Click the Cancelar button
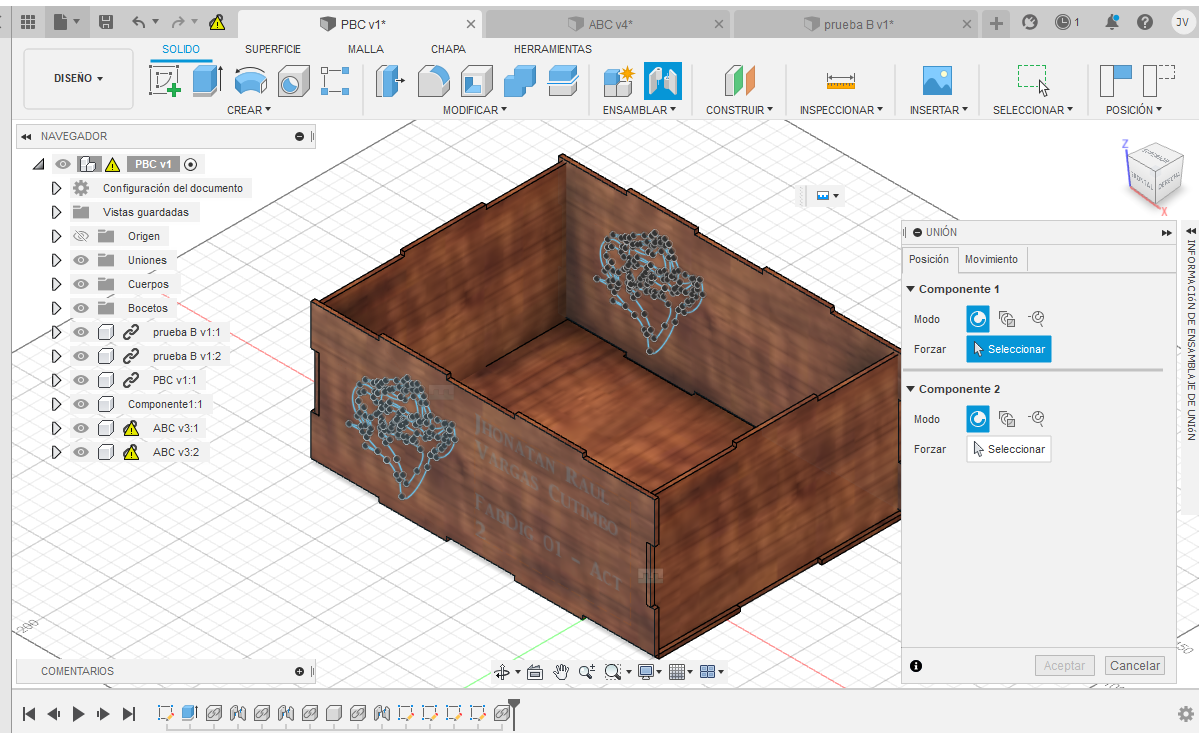 point(1135,666)
